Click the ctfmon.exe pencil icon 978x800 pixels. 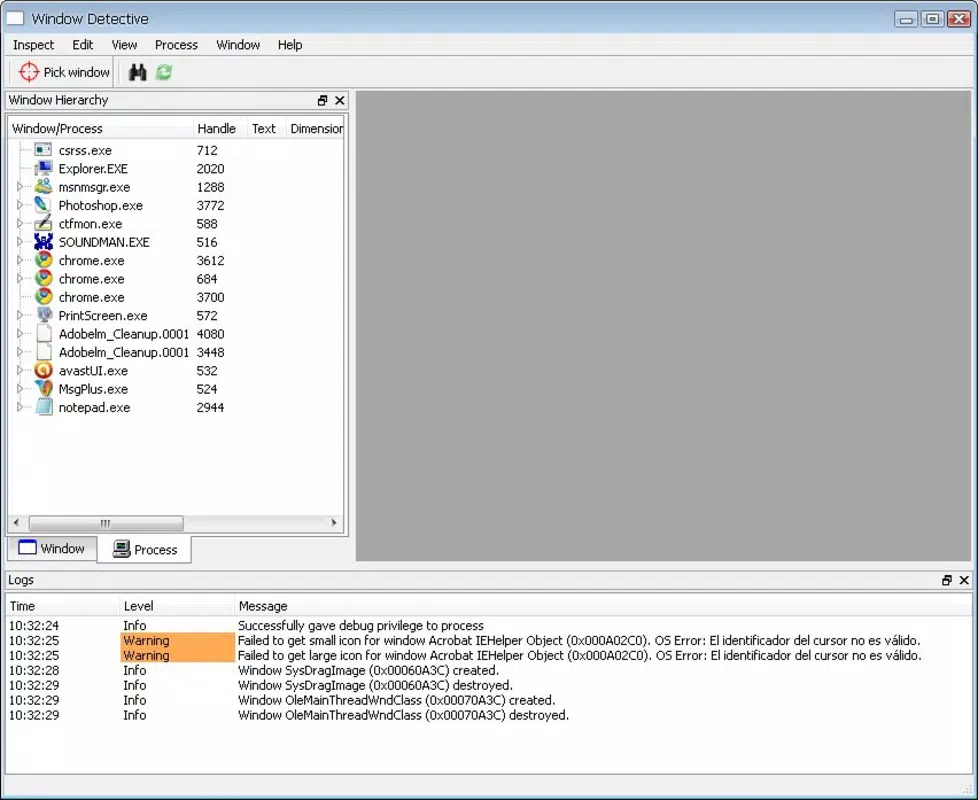[x=43, y=223]
